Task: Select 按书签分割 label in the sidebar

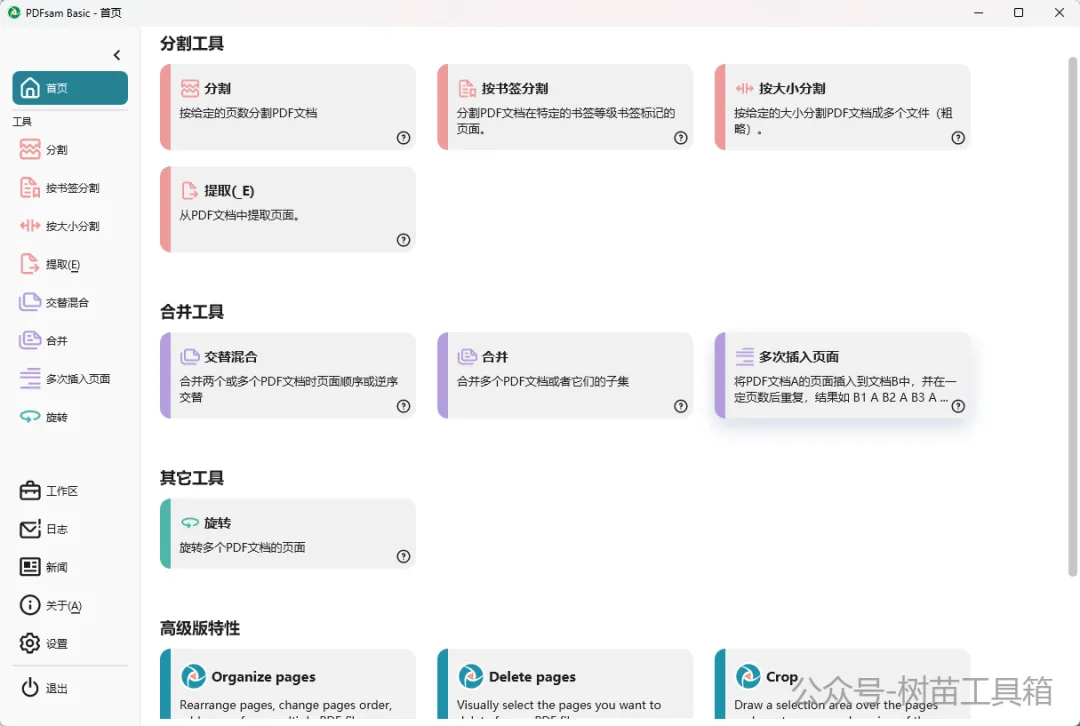Action: click(x=72, y=188)
